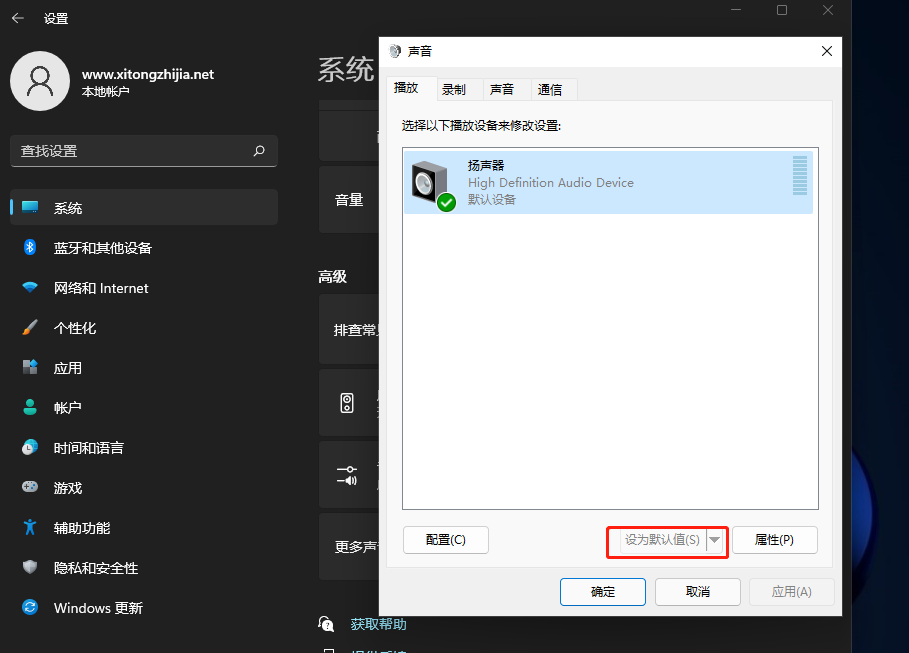The height and width of the screenshot is (653, 909).
Task: Open 个性化 settings
Action: click(144, 328)
